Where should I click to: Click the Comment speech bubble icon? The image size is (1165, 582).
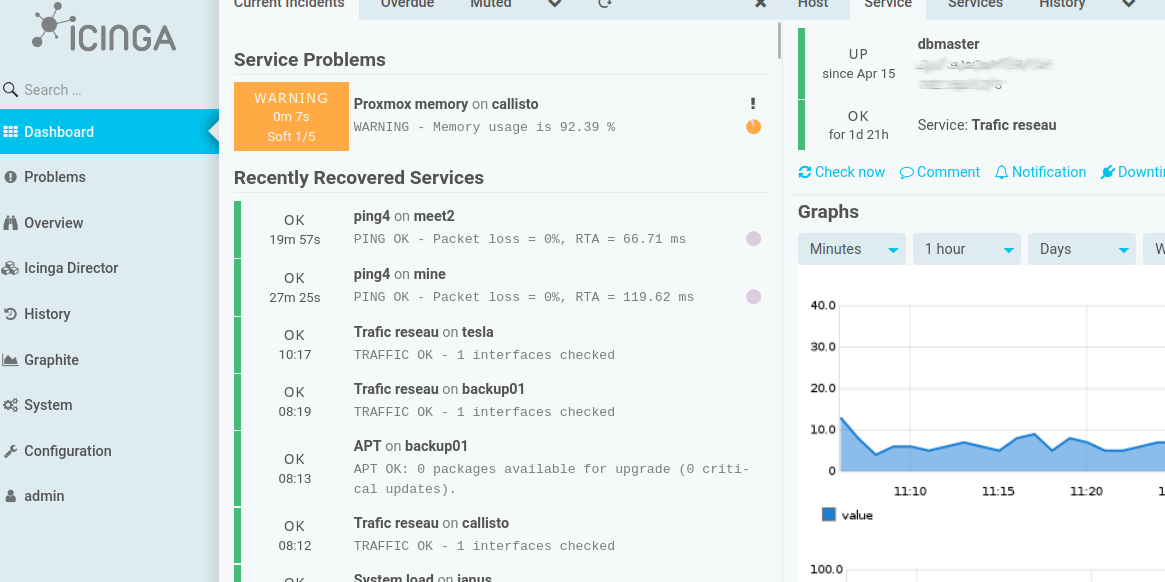pyautogui.click(x=906, y=172)
